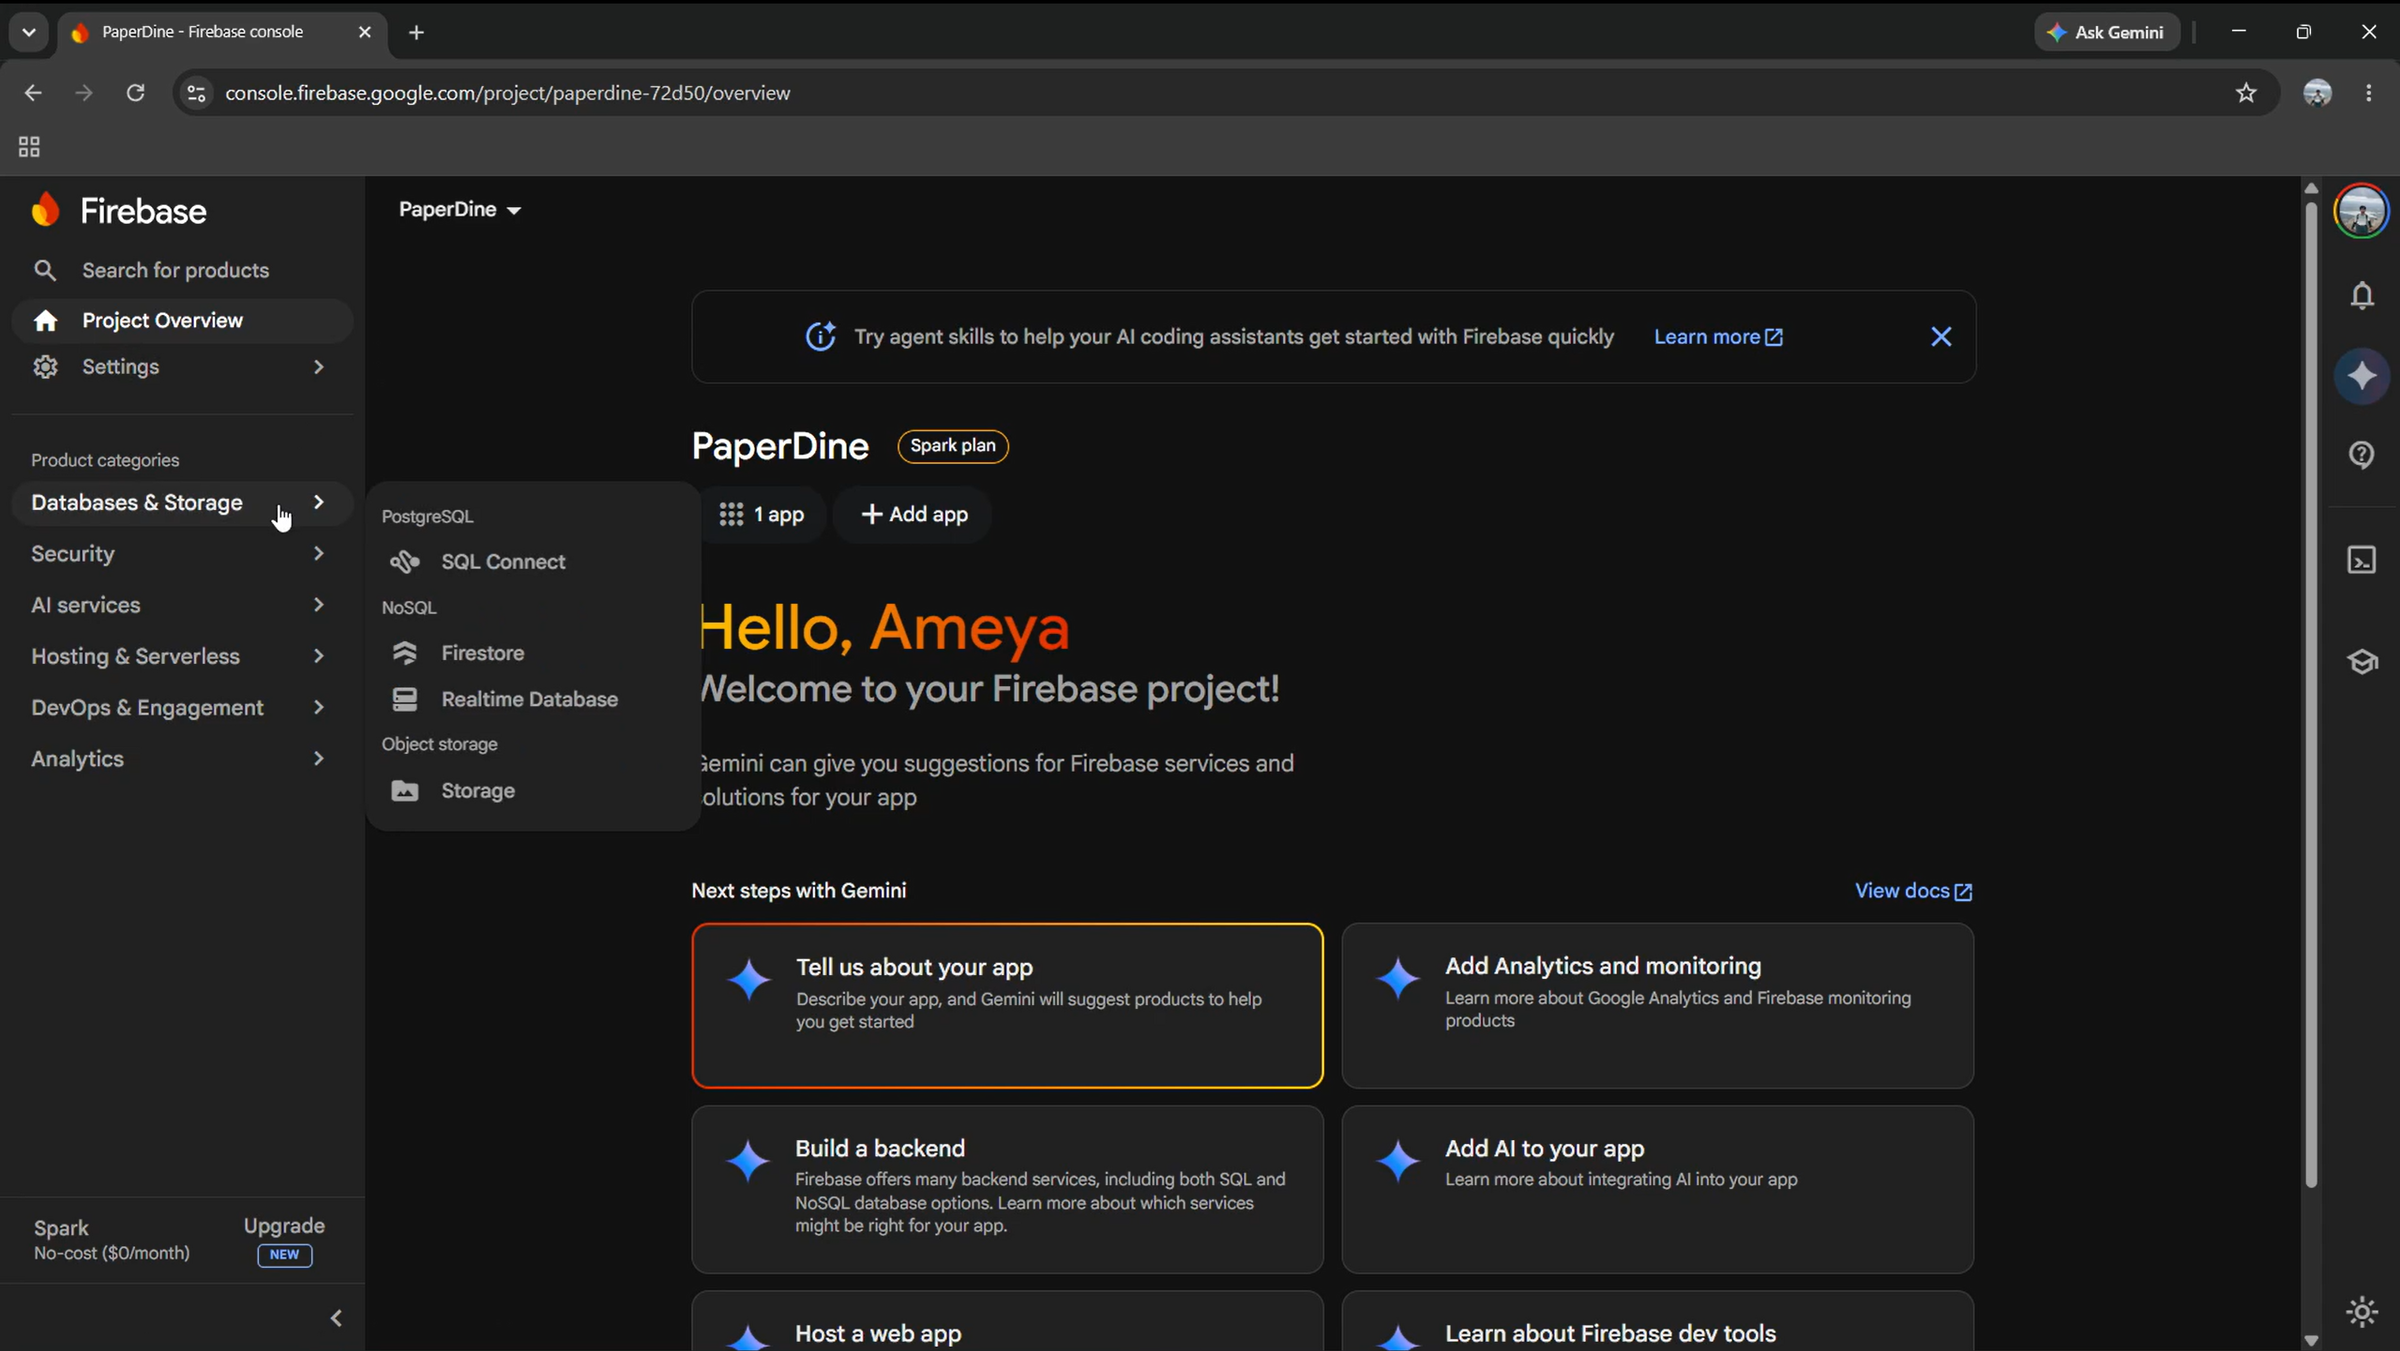Select the Add Analytics and monitoring card
This screenshot has width=2400, height=1351.
point(1657,1005)
